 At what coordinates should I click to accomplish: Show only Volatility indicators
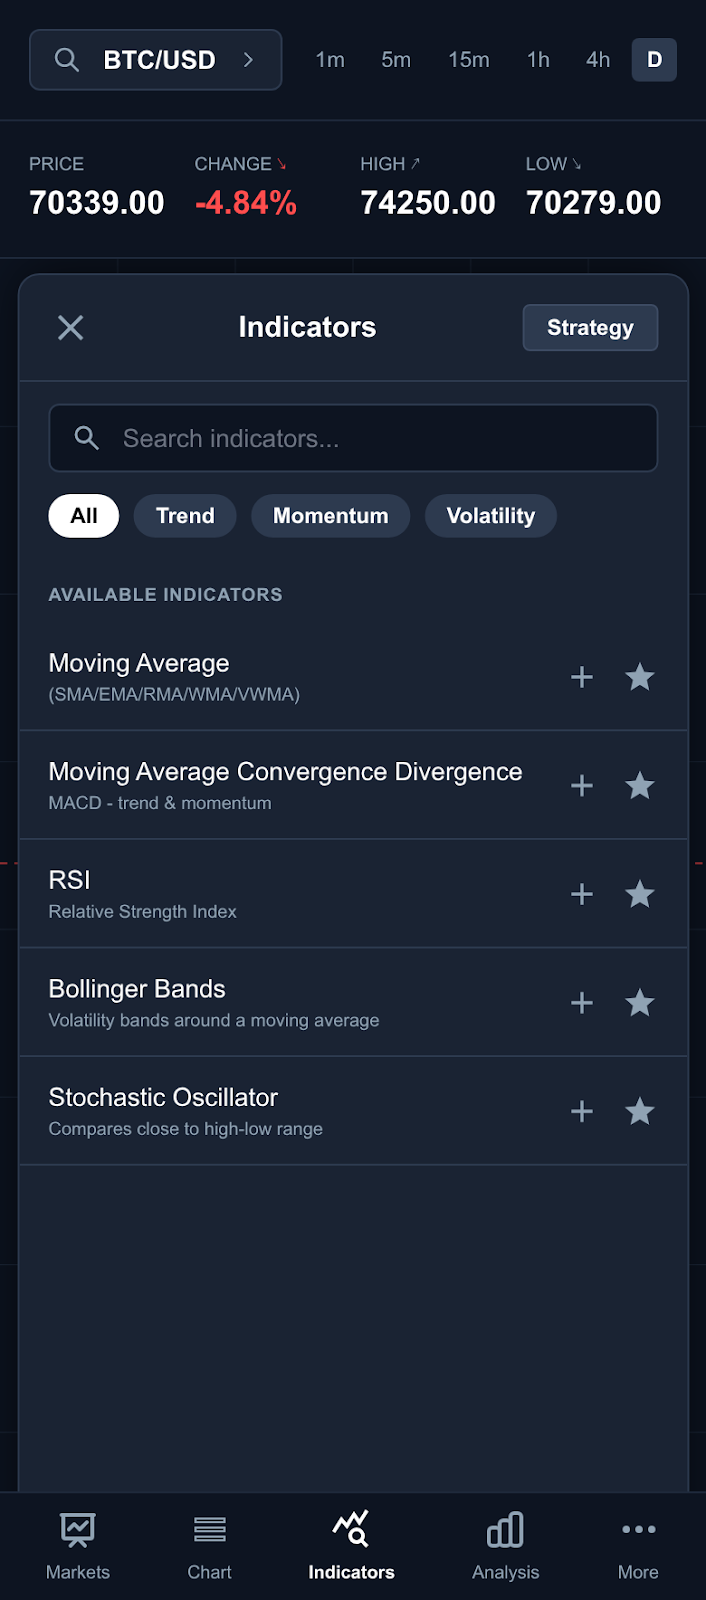tap(490, 516)
